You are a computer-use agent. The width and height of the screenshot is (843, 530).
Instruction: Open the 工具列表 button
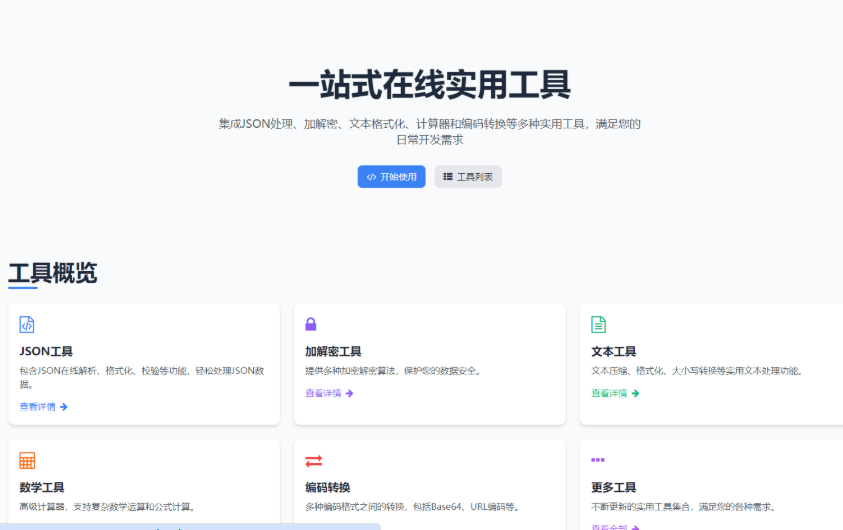pos(468,177)
